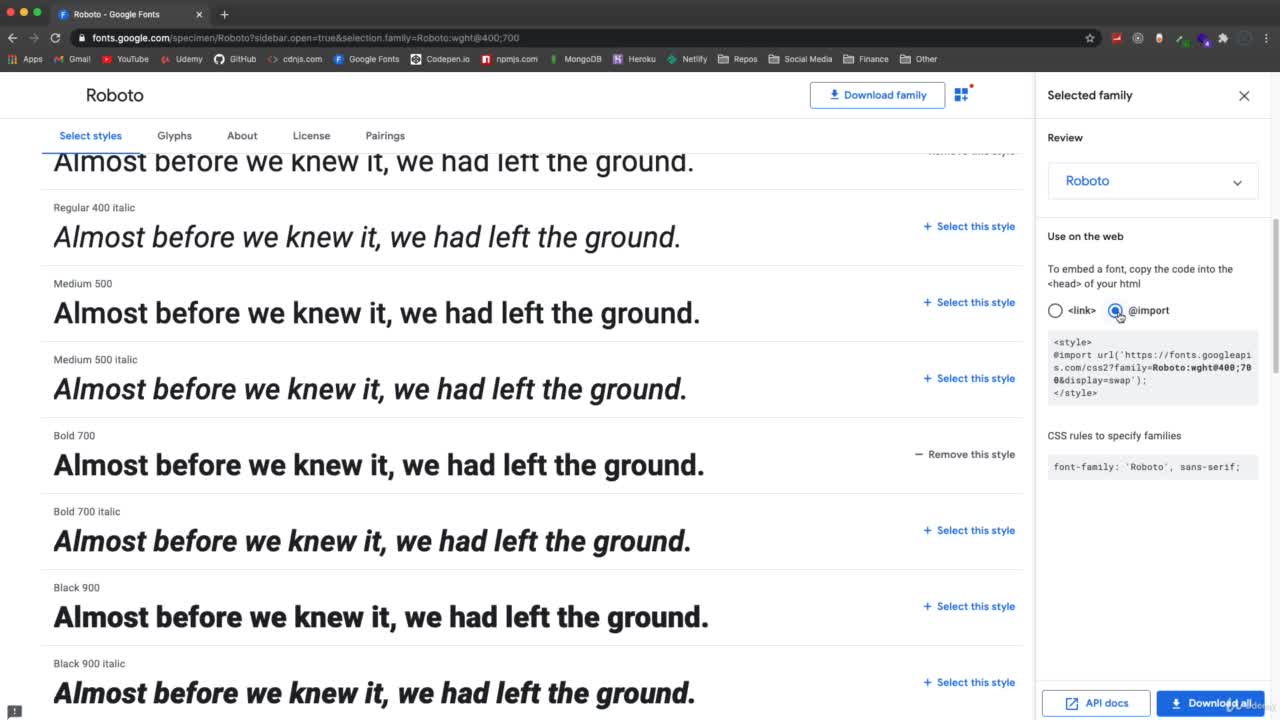Select the Regular 400 italic style
Viewport: 1280px width, 720px height.
(969, 226)
